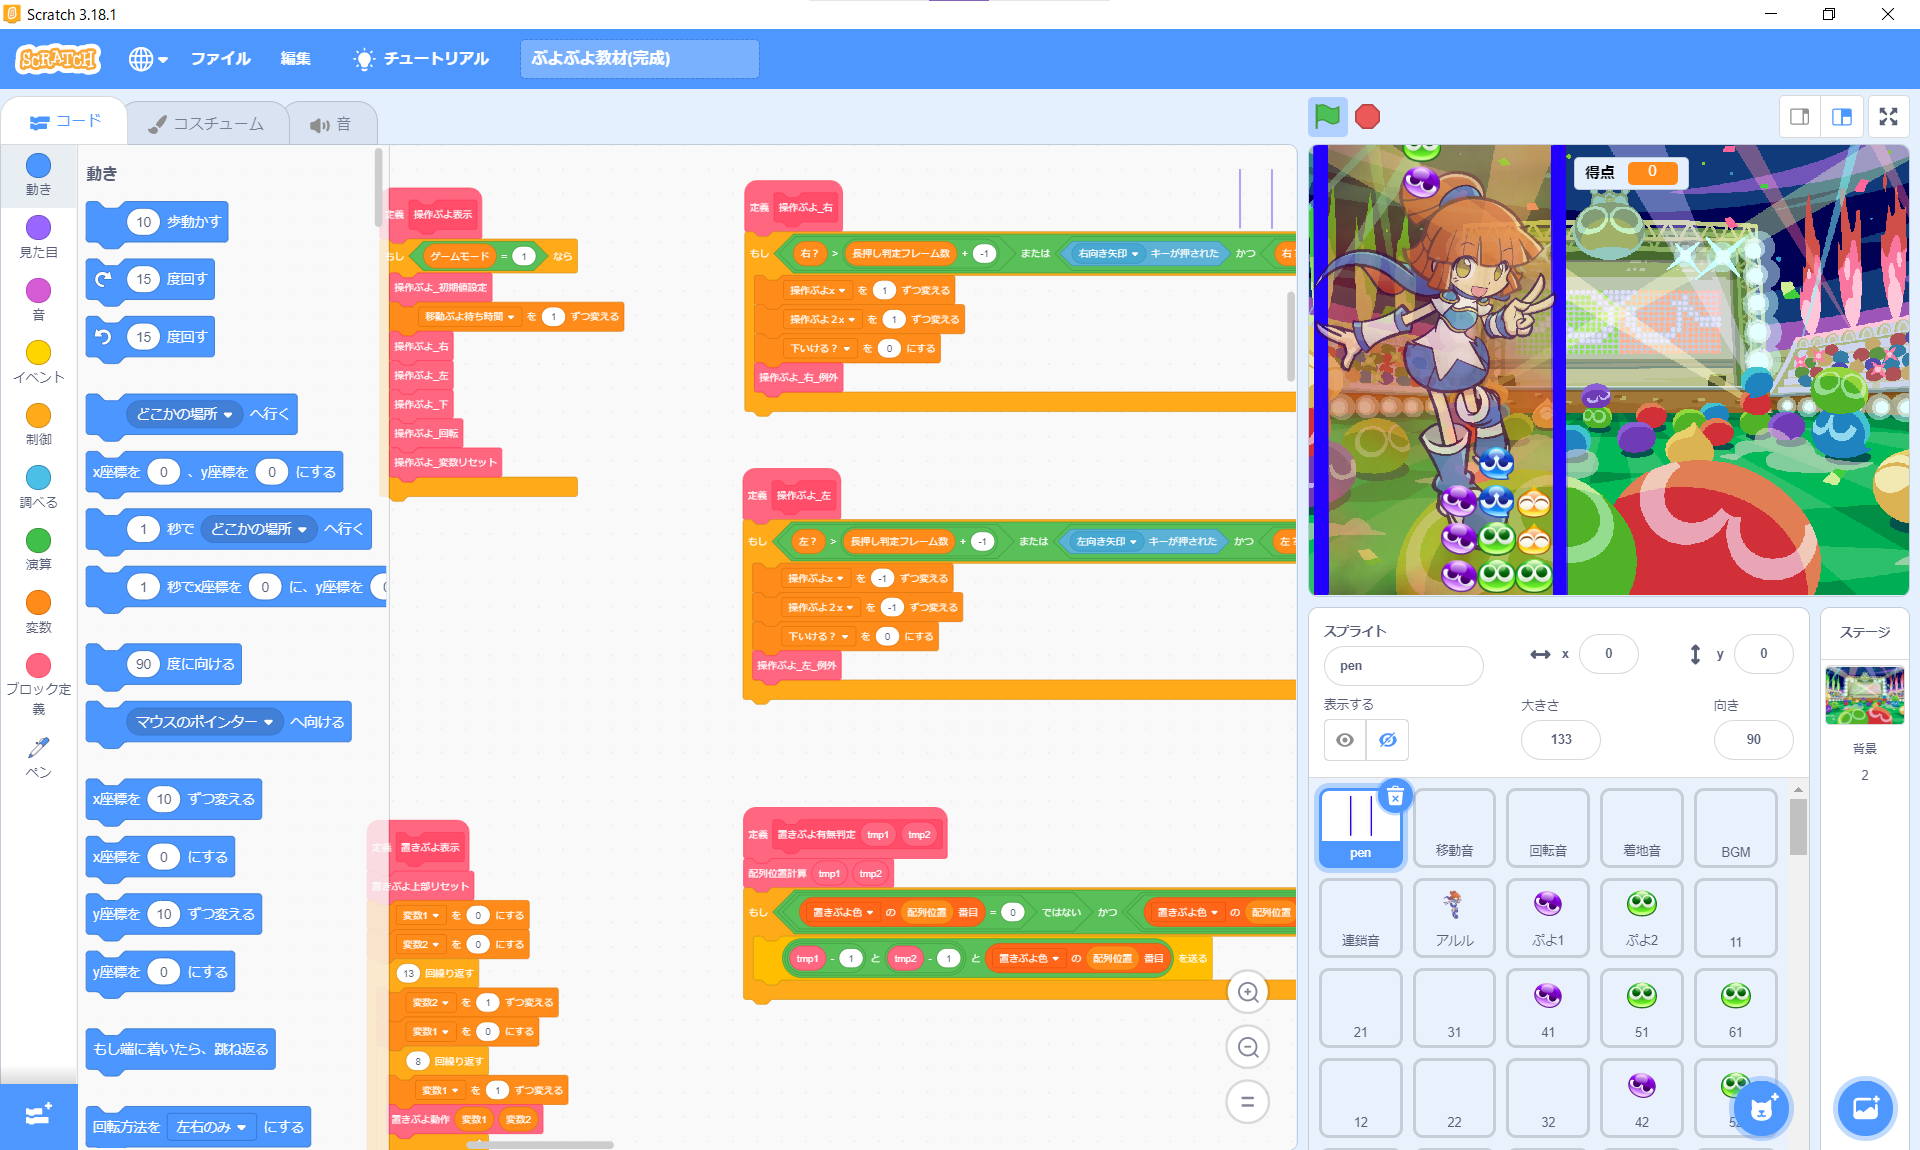The image size is (1920, 1150).
Task: Open 左右のみ rotation style dropdown
Action: [212, 1127]
